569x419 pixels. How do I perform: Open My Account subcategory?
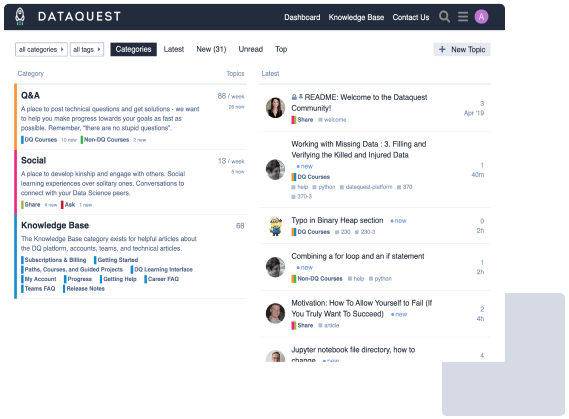pos(38,279)
